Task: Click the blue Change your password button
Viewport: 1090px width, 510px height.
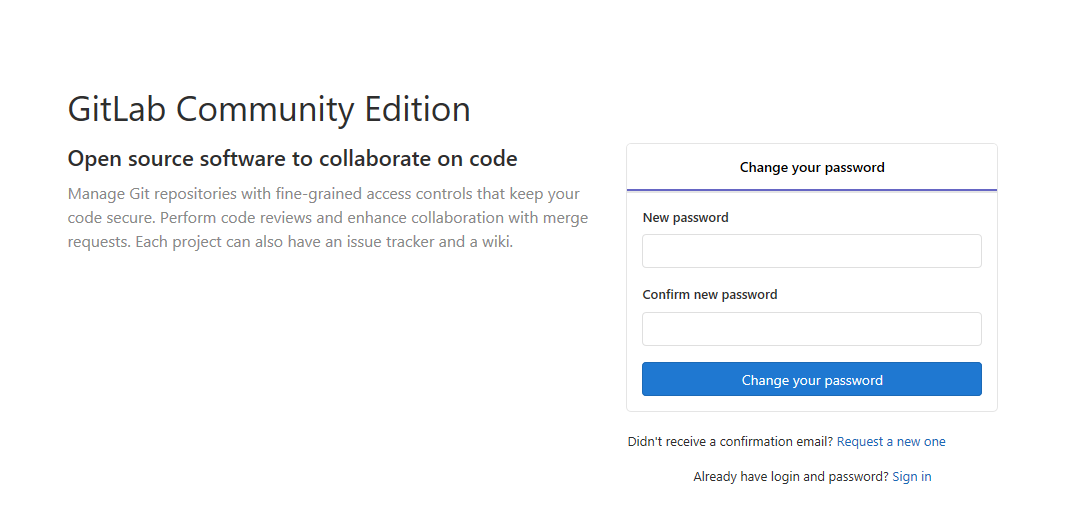Action: (x=811, y=379)
